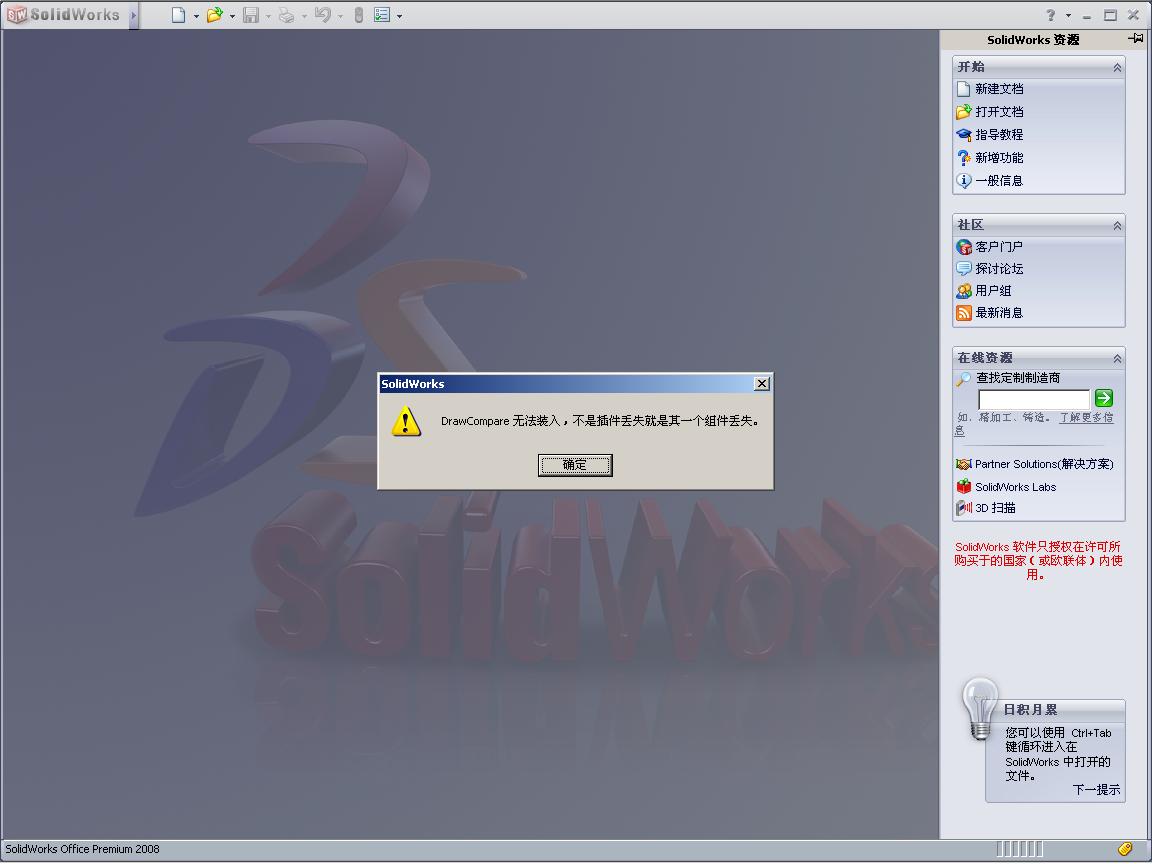This screenshot has width=1152, height=864.
Task: Click the Open folder toolbar icon
Action: 215,15
